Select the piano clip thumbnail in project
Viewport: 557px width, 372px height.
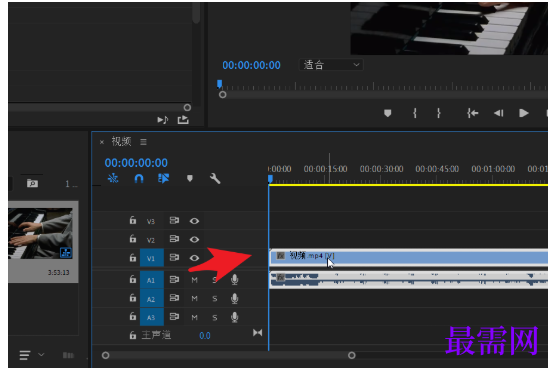tap(40, 233)
